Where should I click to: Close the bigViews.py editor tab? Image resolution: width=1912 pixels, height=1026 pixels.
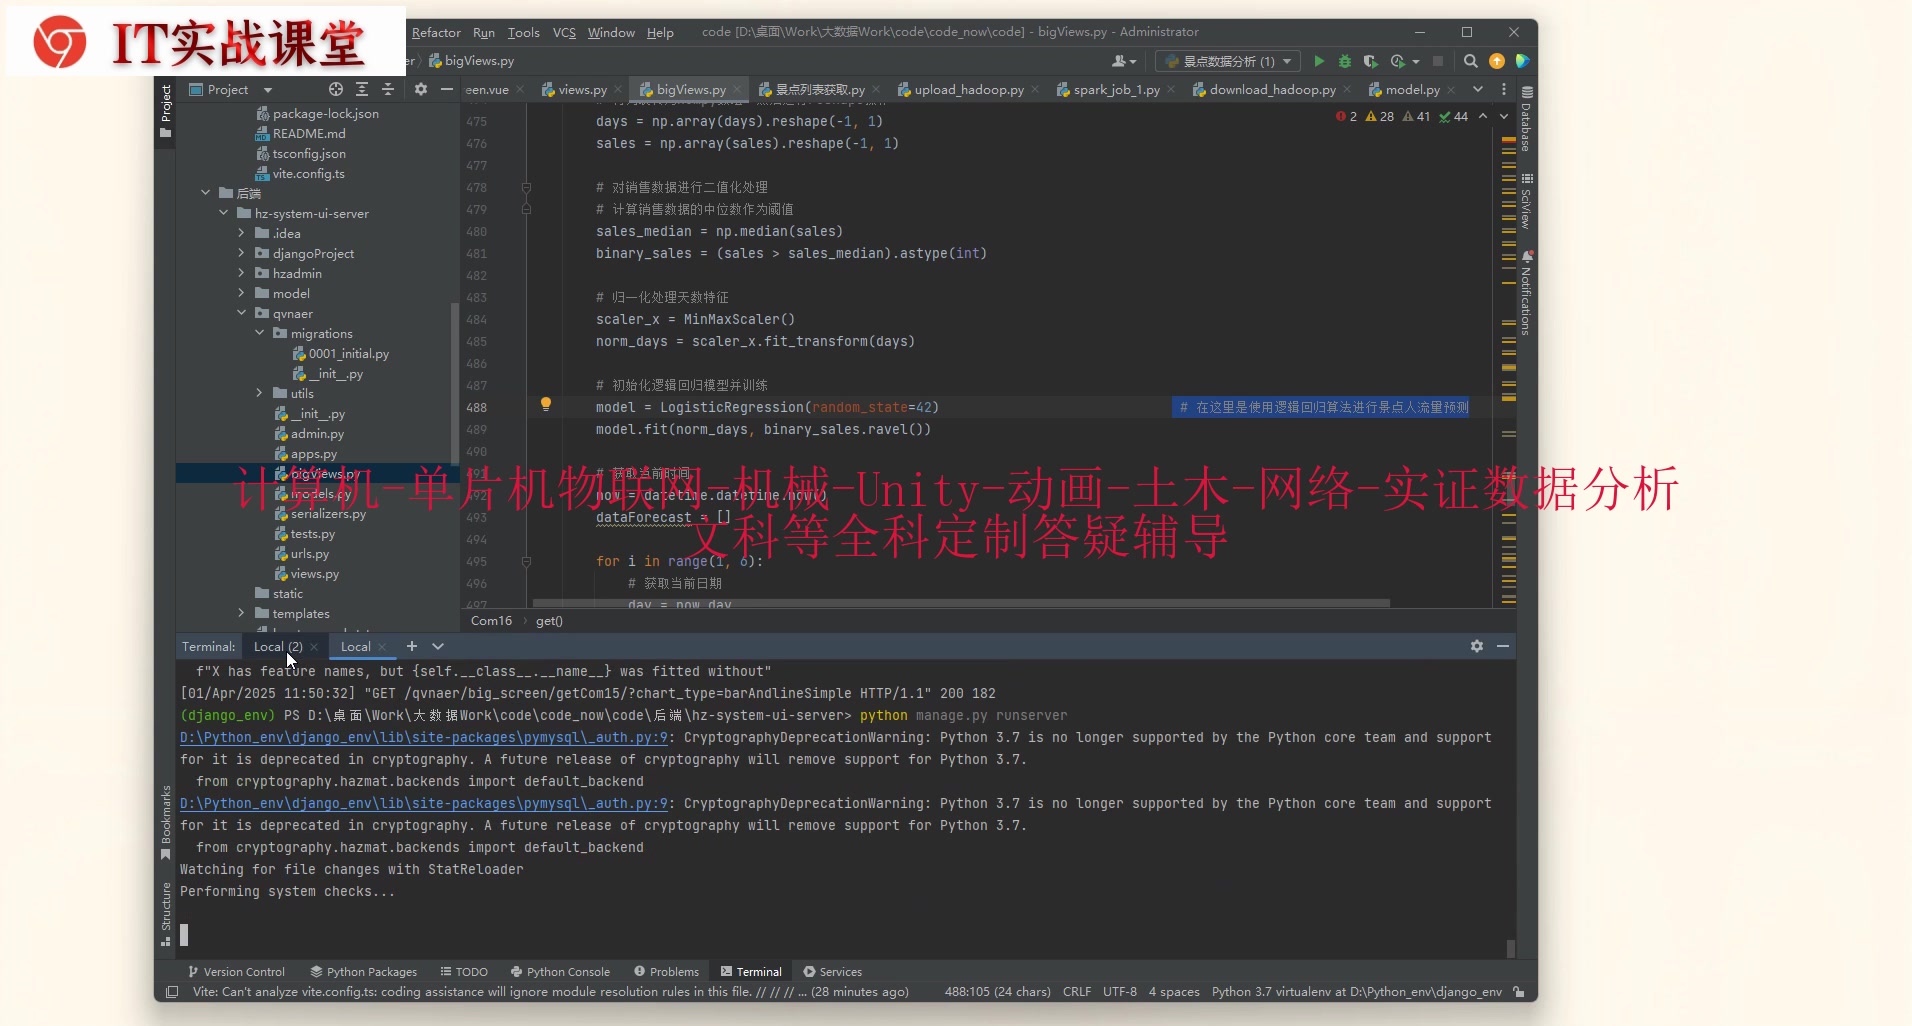click(x=737, y=89)
